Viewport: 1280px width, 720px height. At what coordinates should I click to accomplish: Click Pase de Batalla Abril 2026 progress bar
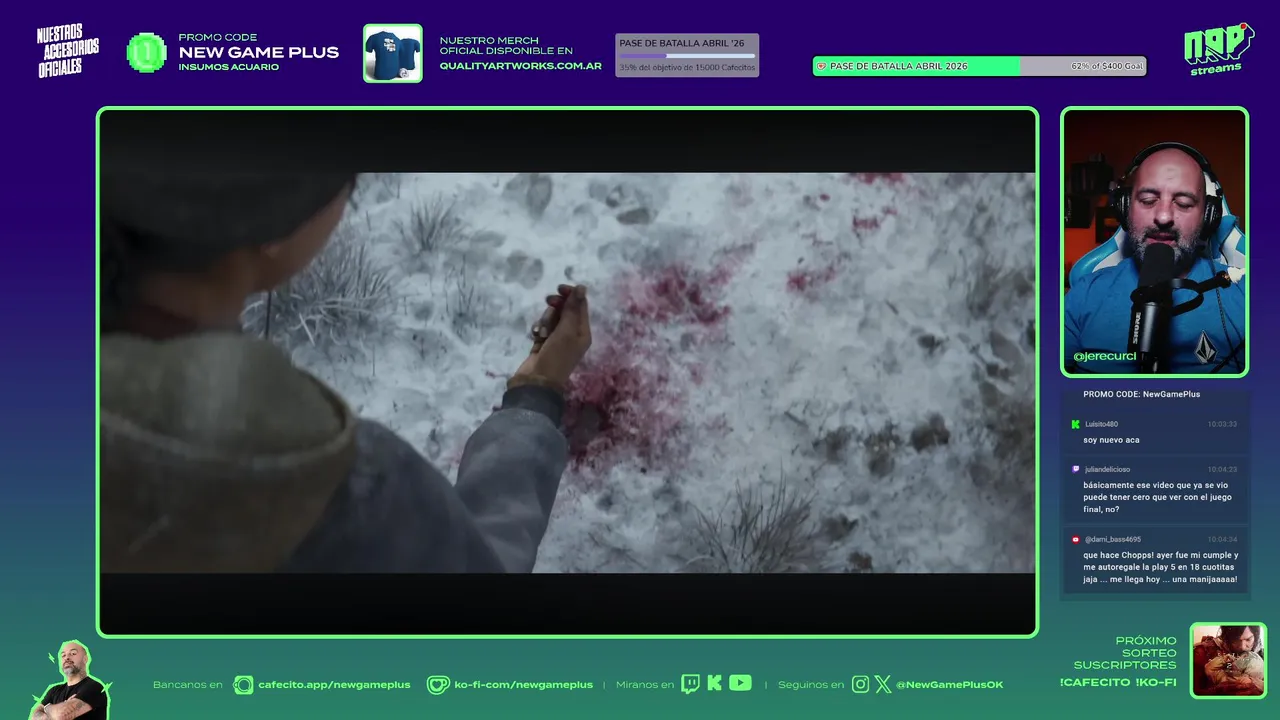click(x=979, y=66)
